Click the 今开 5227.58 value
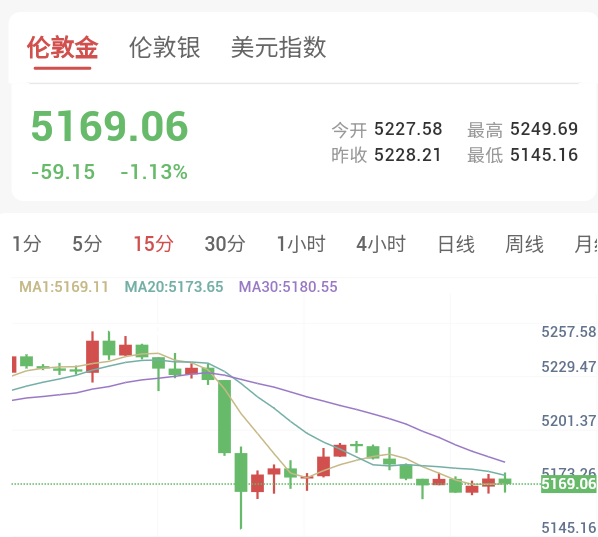Image resolution: width=598 pixels, height=537 pixels. (x=408, y=129)
